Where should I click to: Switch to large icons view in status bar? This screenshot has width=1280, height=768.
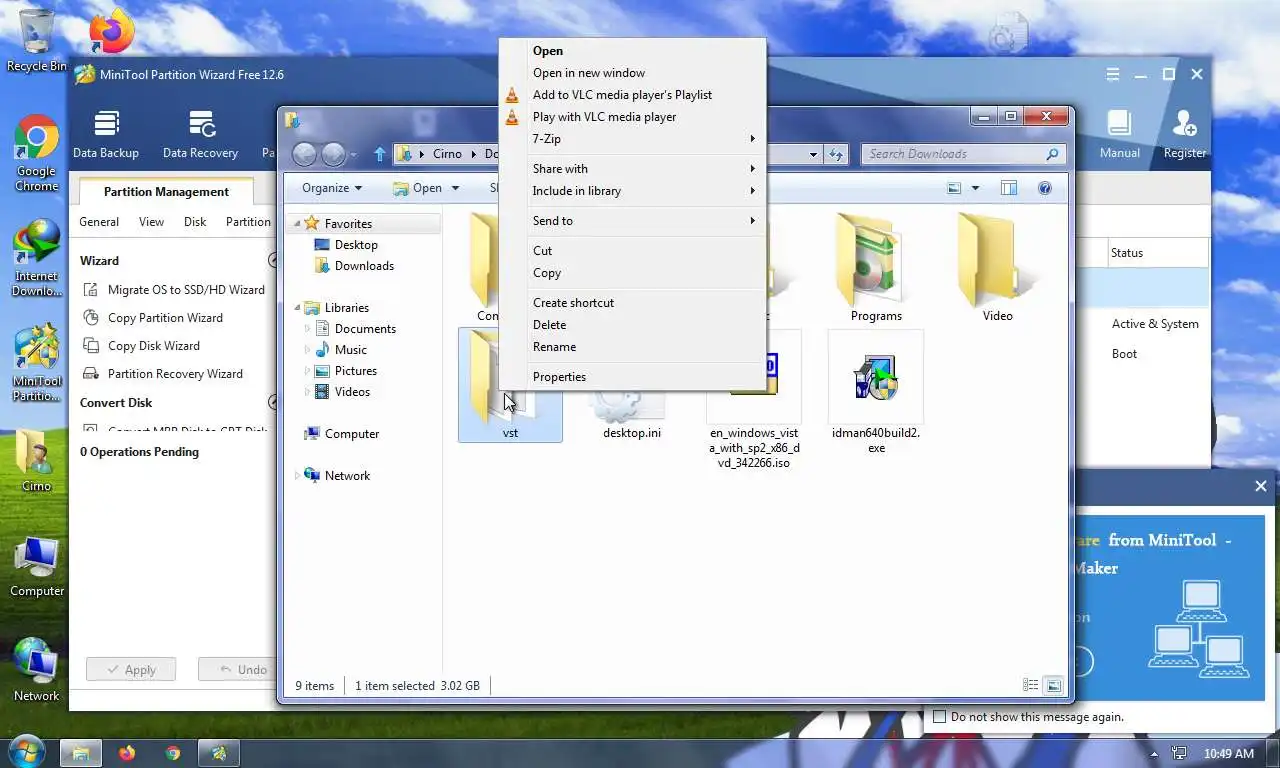click(x=1053, y=685)
